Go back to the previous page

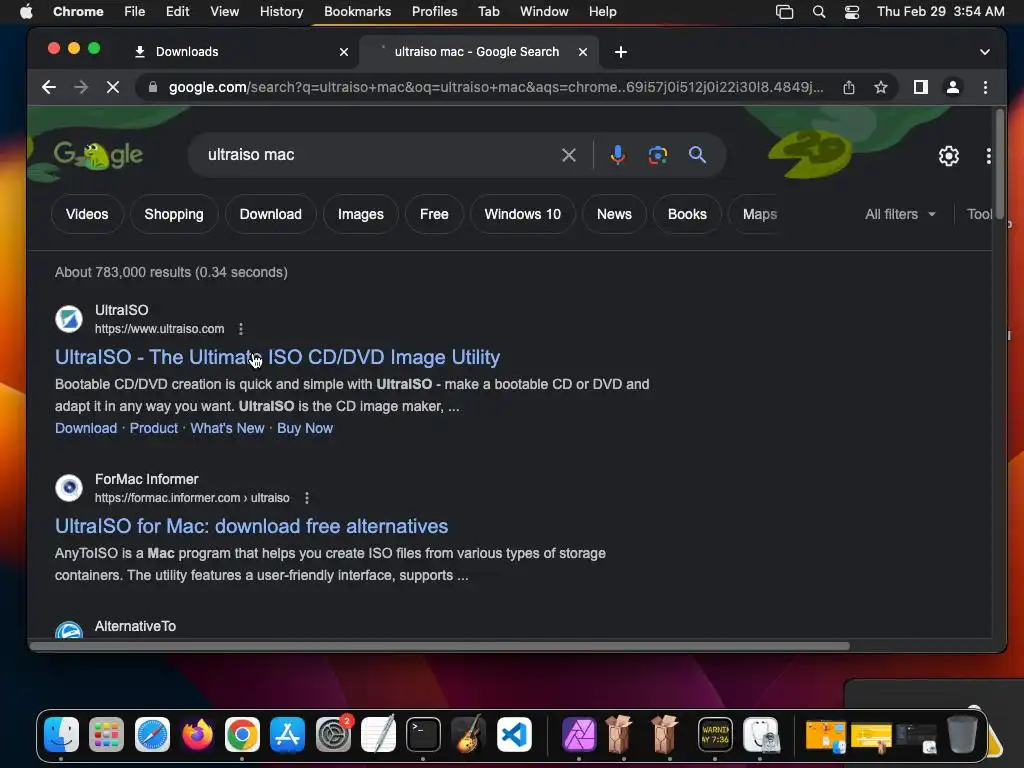49,87
